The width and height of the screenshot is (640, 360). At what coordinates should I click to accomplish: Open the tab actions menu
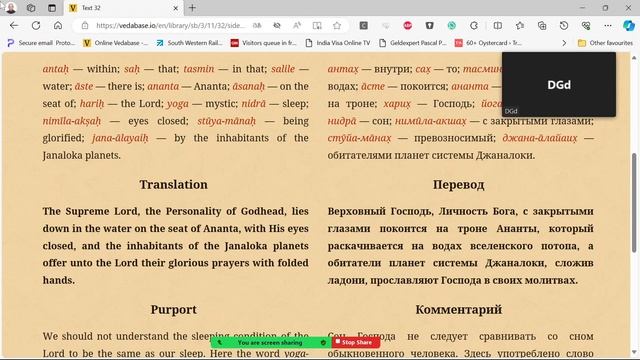tap(52, 8)
